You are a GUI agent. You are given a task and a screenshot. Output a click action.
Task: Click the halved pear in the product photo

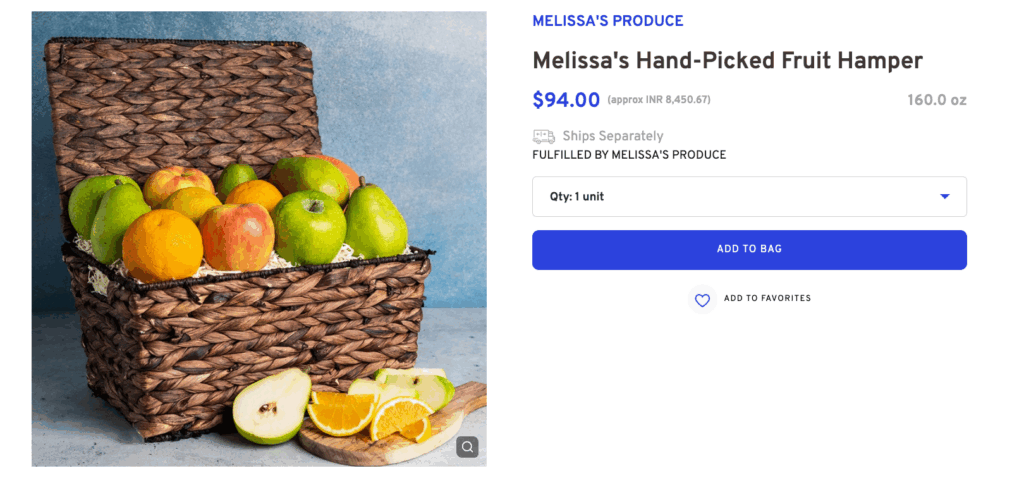pos(270,405)
